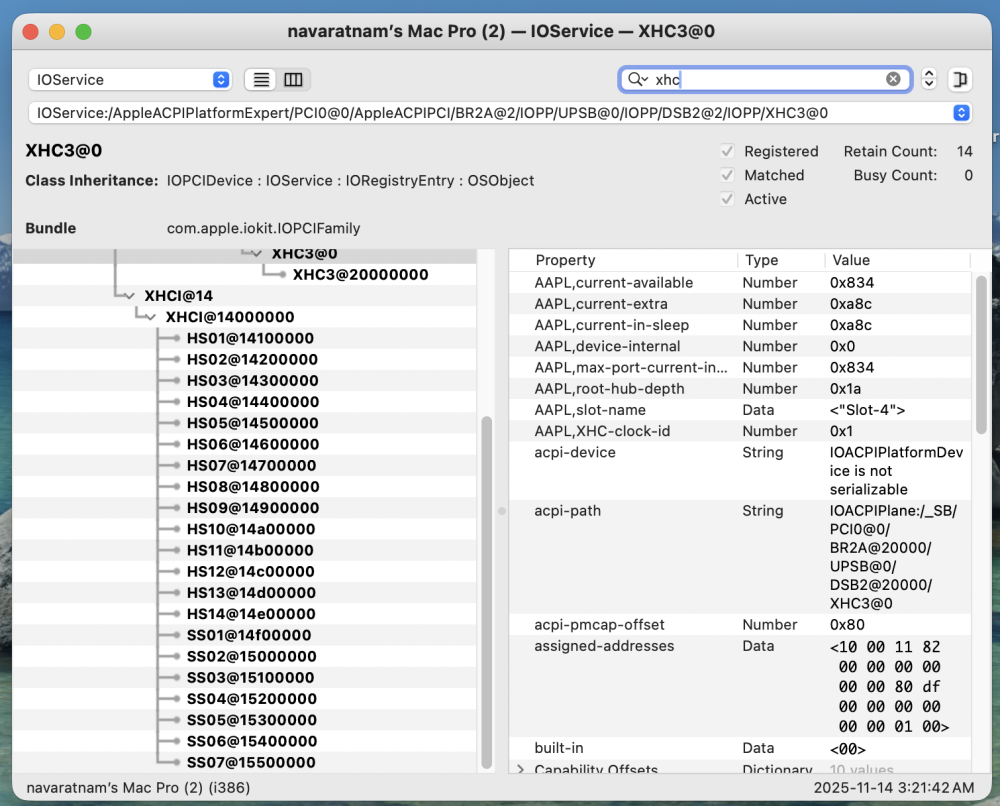Select the built-in property row

click(740, 748)
